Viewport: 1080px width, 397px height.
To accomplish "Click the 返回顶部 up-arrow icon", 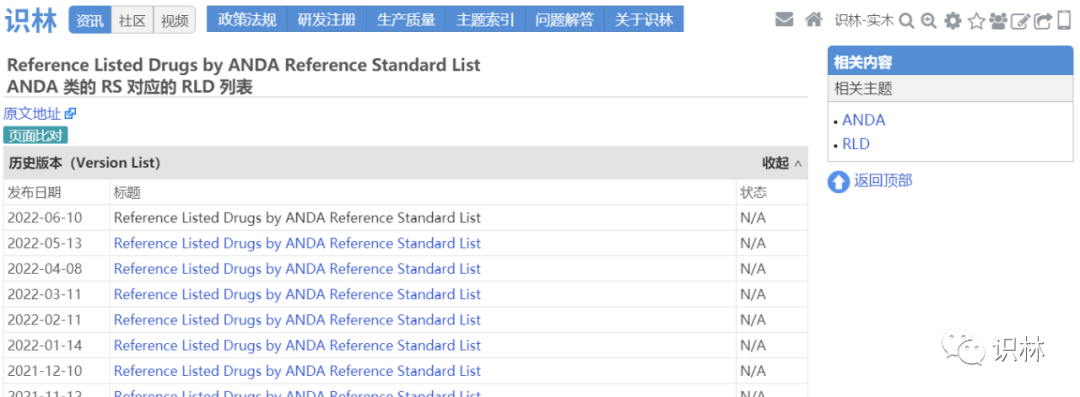I will click(x=838, y=182).
